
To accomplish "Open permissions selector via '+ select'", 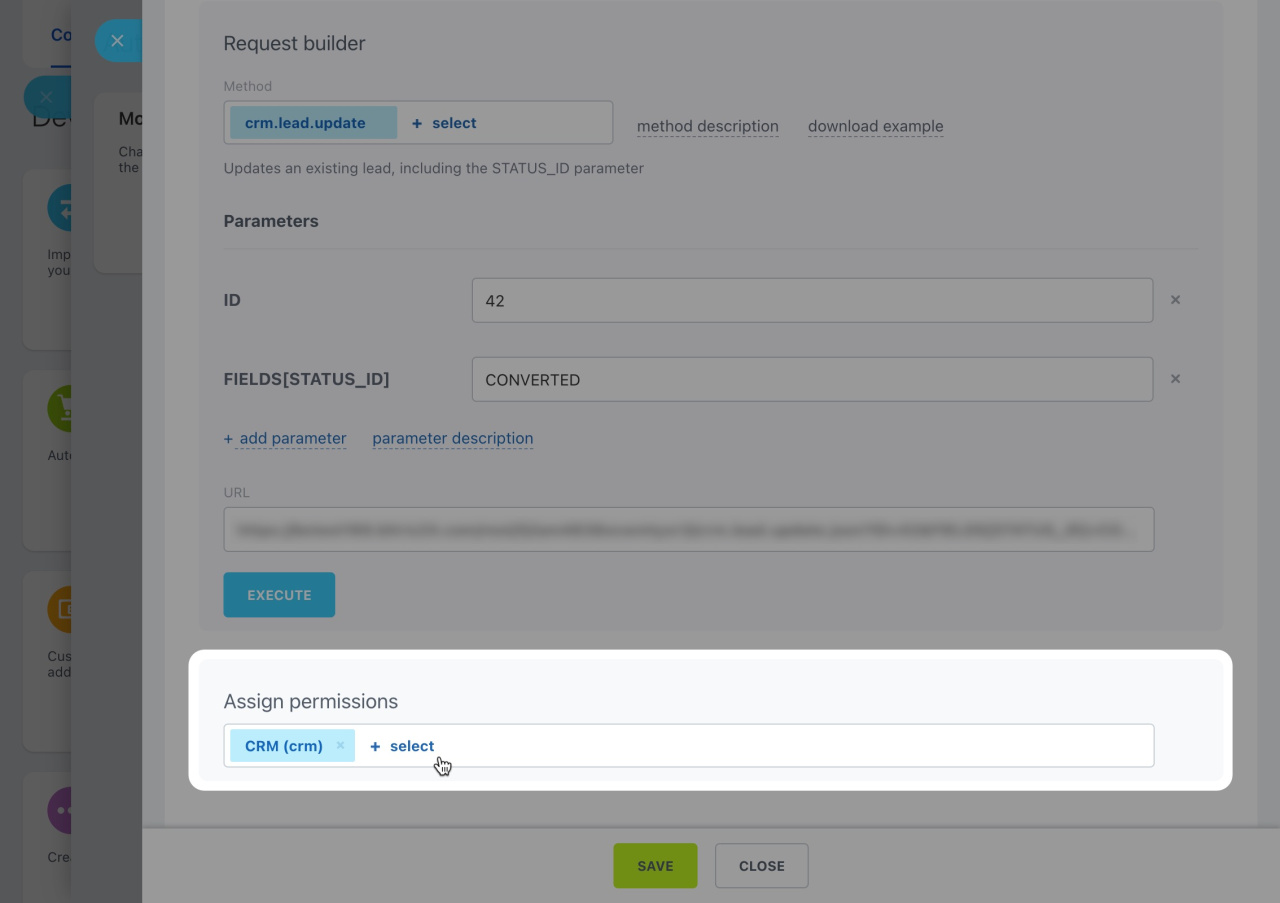I will 402,746.
